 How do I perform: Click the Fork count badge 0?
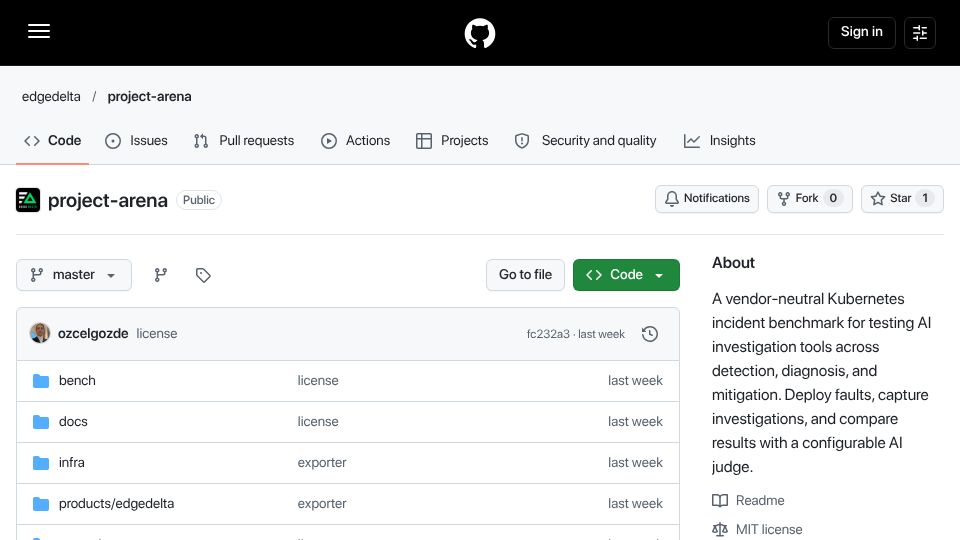coord(833,198)
